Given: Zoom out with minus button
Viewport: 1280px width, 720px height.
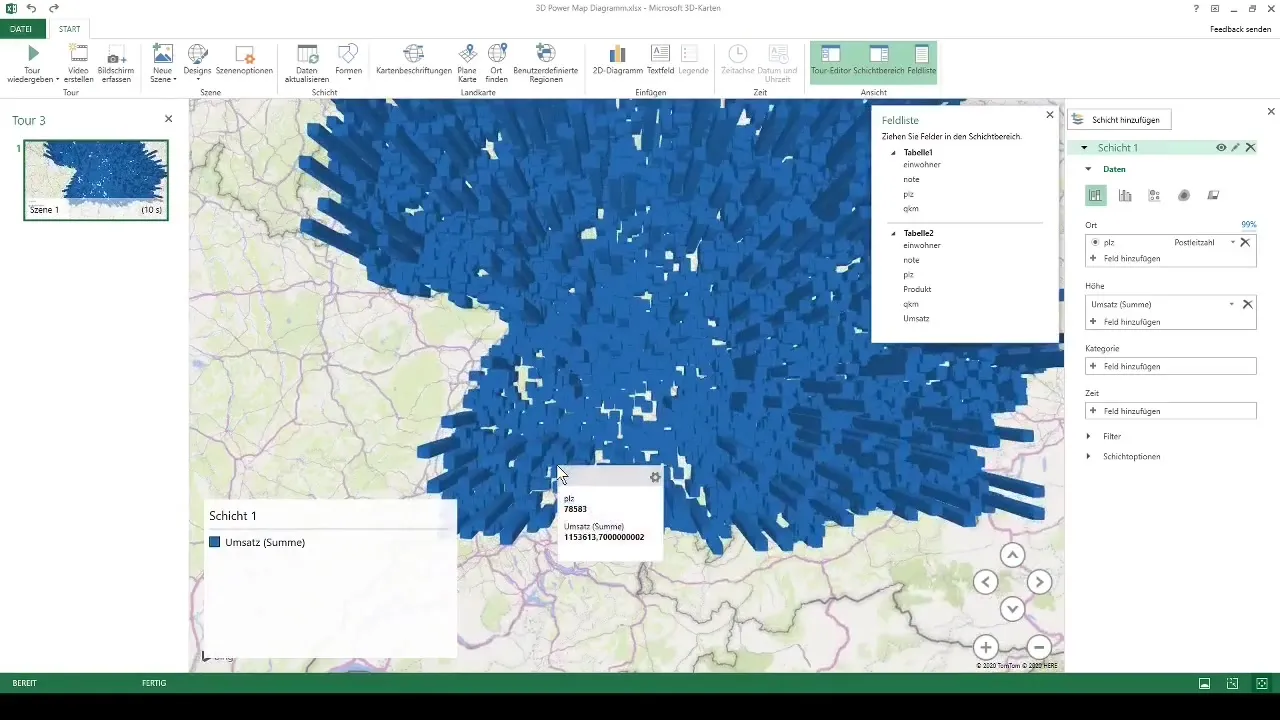Looking at the screenshot, I should (1038, 646).
